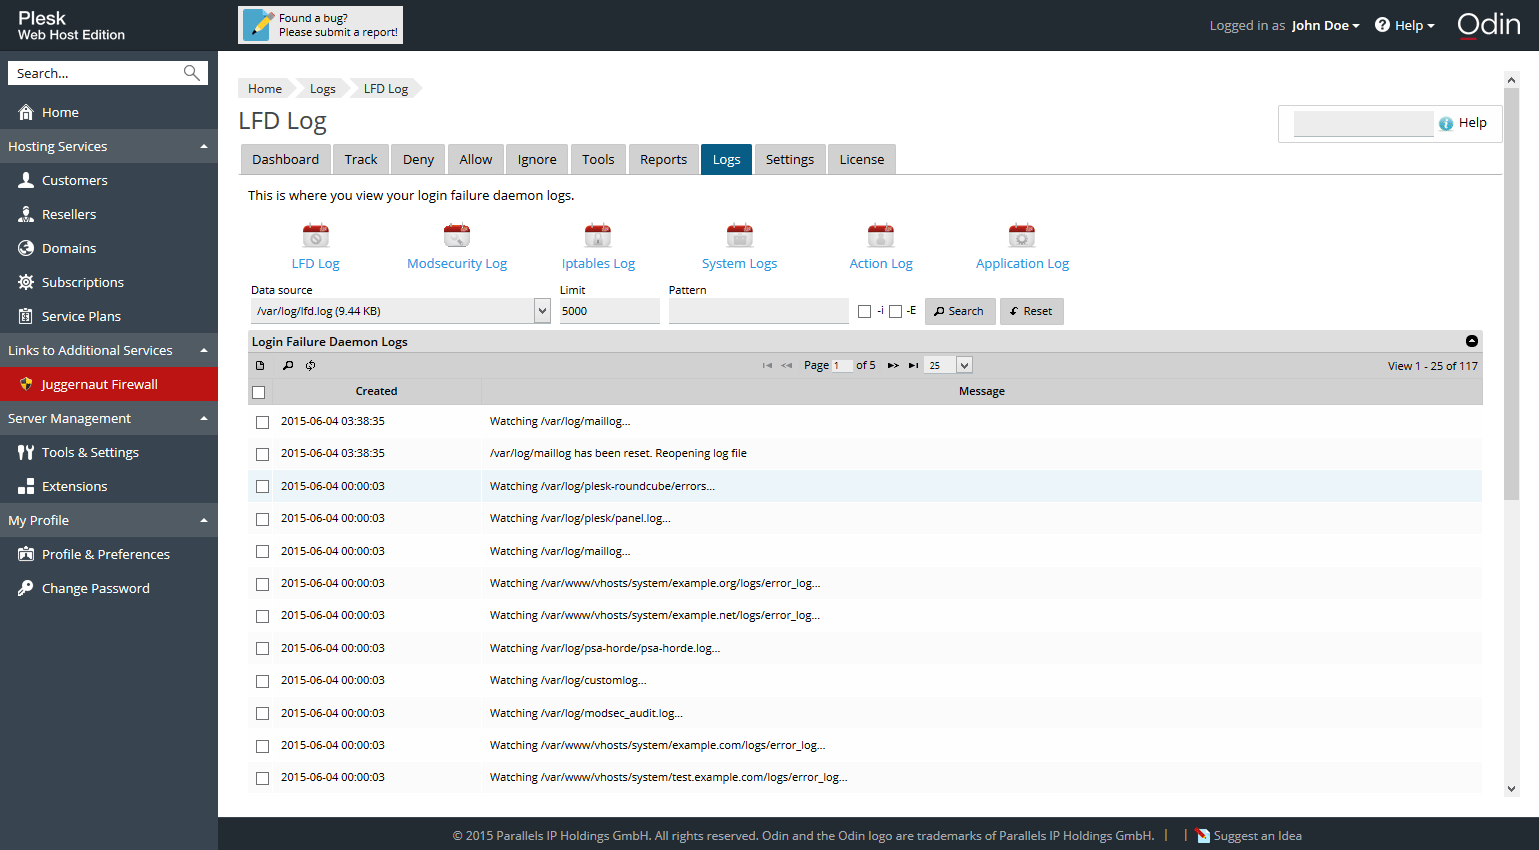Open the Application Log icon
This screenshot has height=850, width=1539.
(1022, 235)
